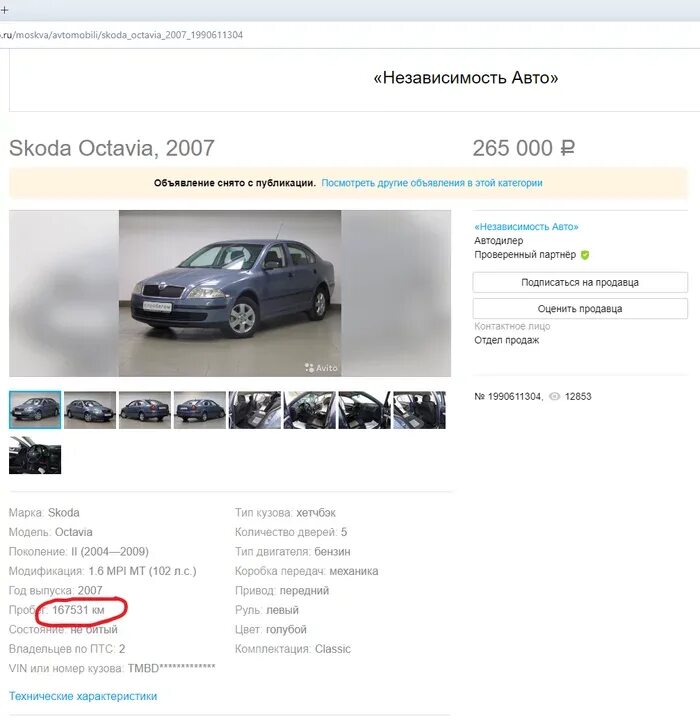
Task: Select the second car exterior thumbnail
Action: (90, 410)
